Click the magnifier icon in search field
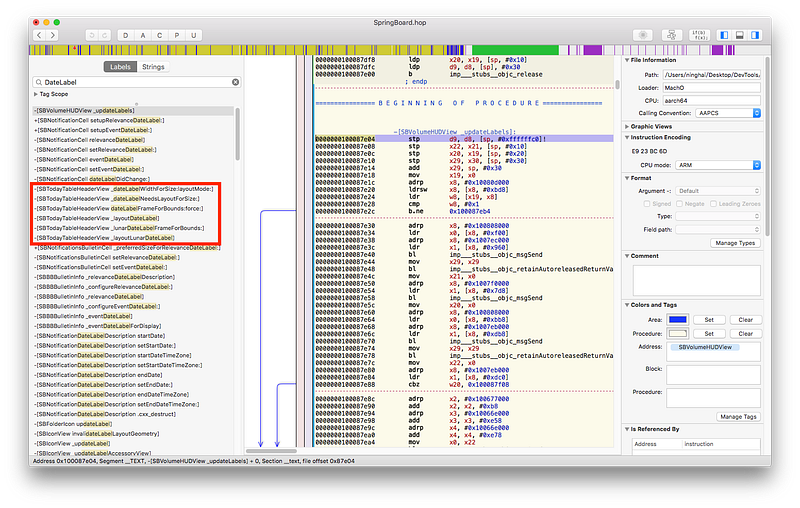The height and width of the screenshot is (508, 800). coord(39,82)
